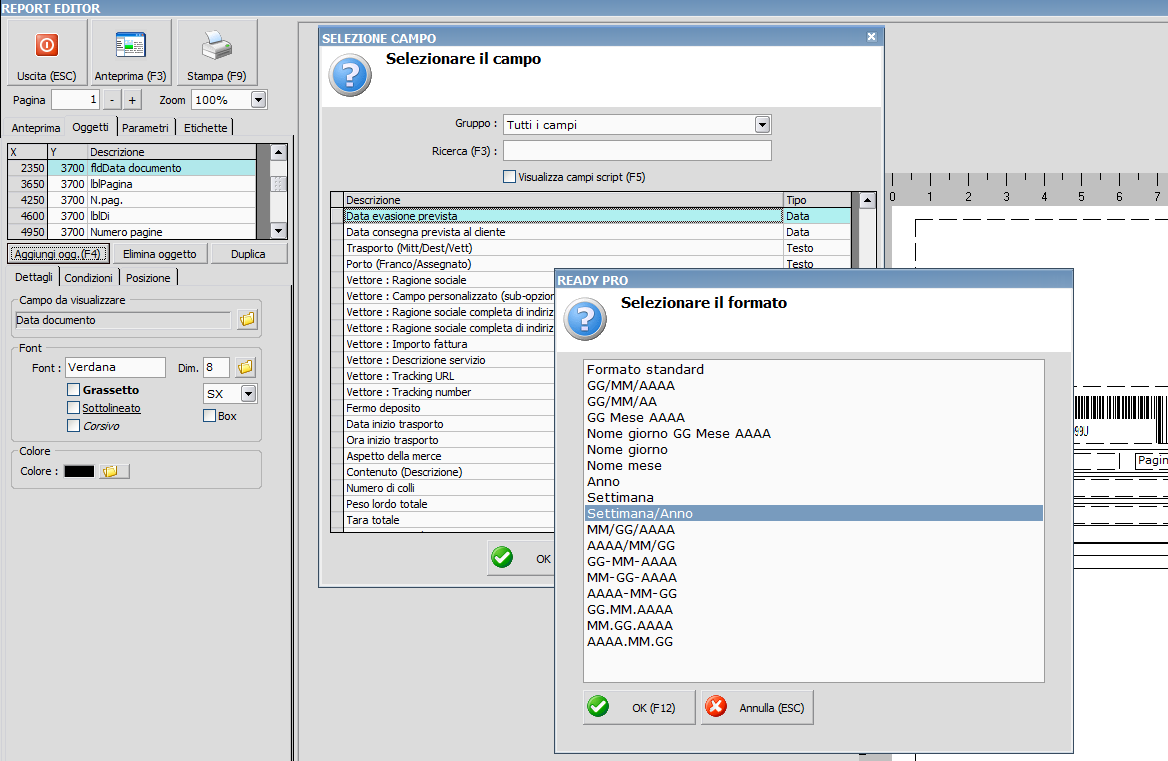This screenshot has height=761, width=1168.
Task: Open the Zoom 100% dropdown
Action: coord(258,100)
